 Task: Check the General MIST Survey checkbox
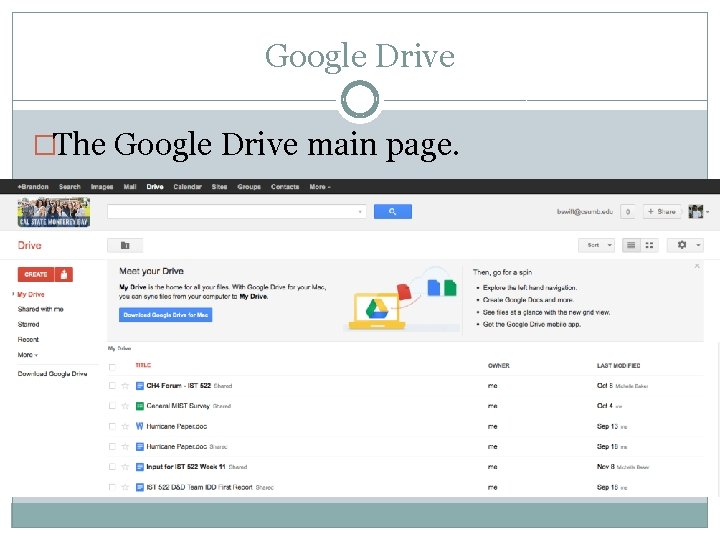(112, 406)
